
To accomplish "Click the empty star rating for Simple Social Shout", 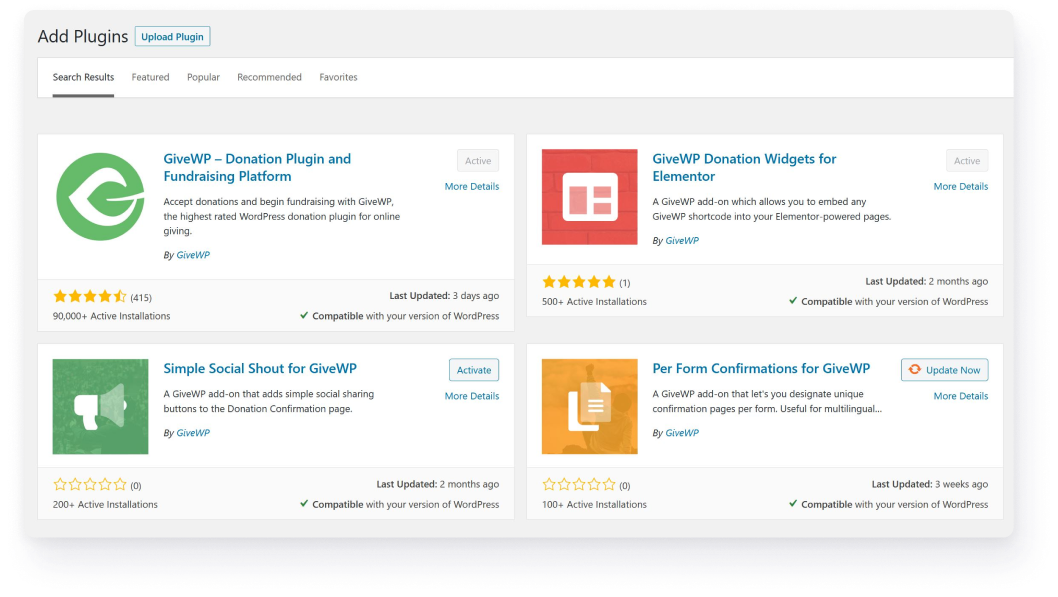I will (x=90, y=485).
